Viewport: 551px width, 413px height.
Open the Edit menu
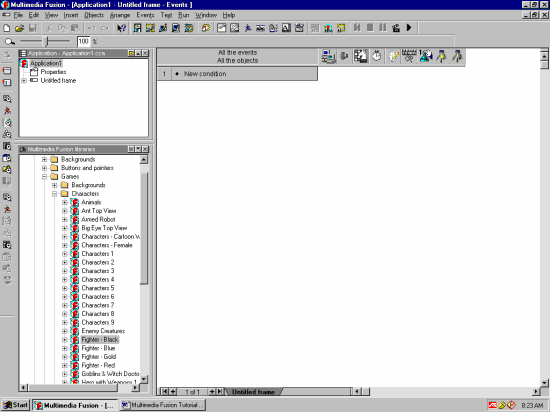click(34, 15)
